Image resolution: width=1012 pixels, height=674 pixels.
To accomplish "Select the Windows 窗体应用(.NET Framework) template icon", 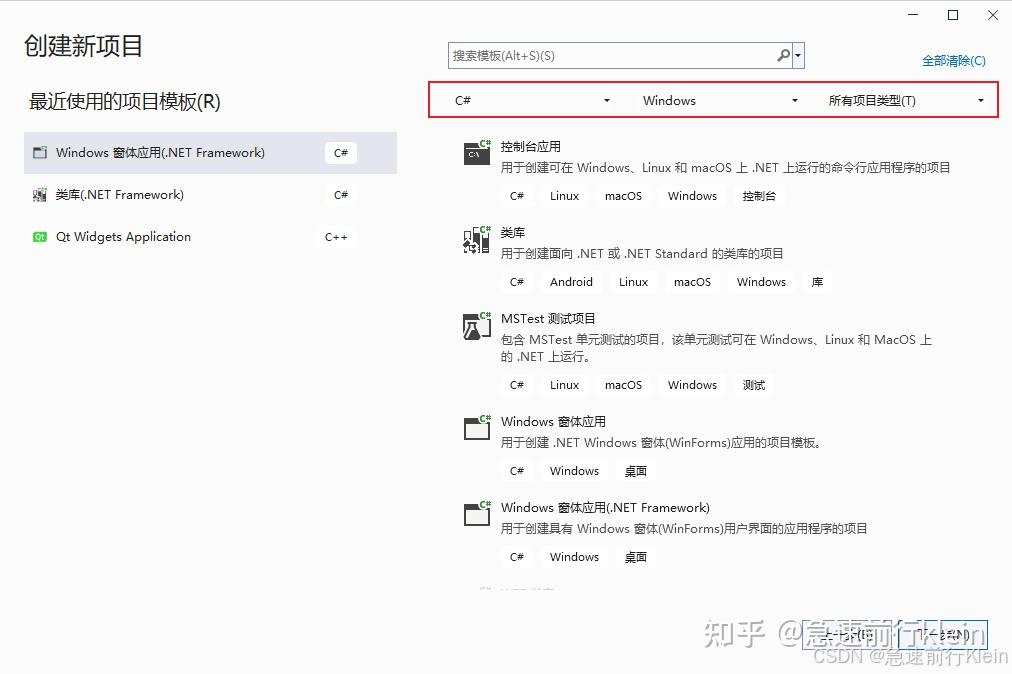I will (476, 514).
